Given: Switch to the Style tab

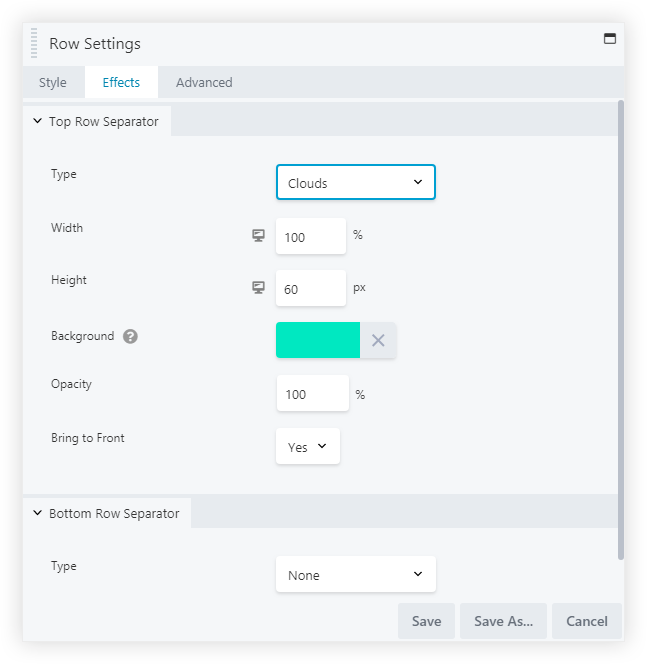Looking at the screenshot, I should click(53, 83).
